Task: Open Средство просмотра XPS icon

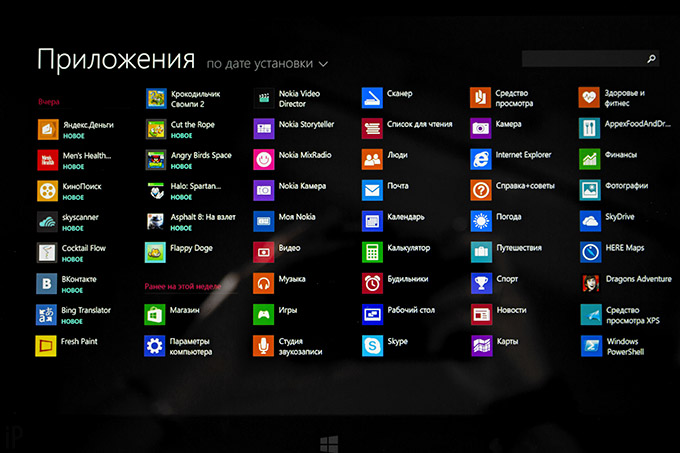Action: [x=592, y=315]
